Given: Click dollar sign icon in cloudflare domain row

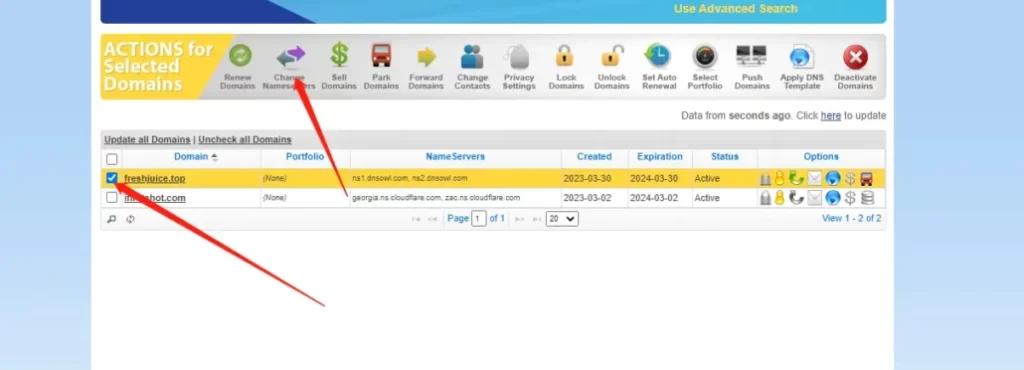Looking at the screenshot, I should tap(850, 198).
